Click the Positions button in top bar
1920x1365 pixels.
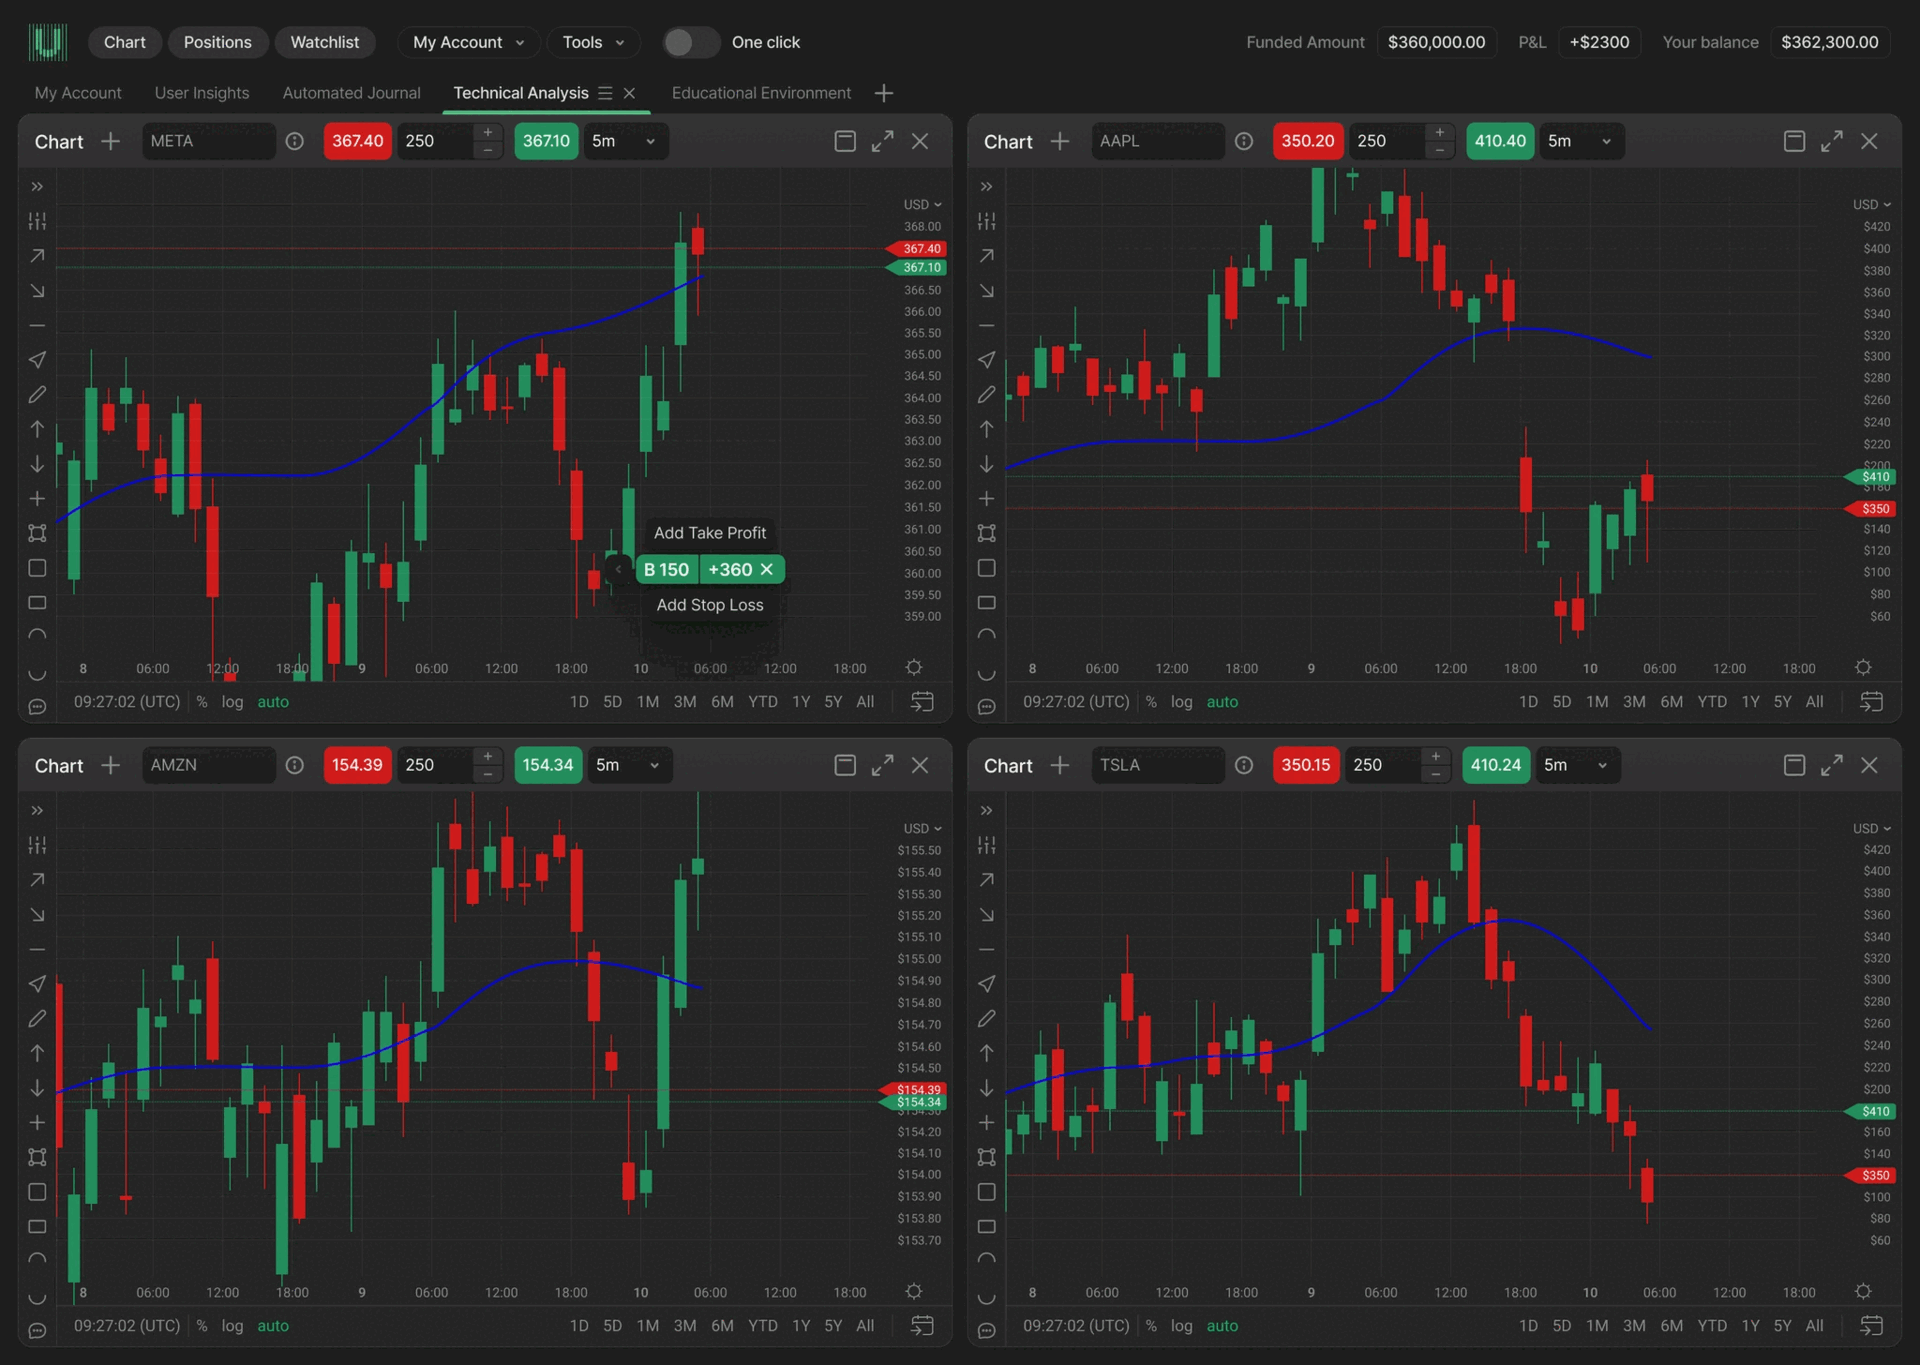point(217,42)
